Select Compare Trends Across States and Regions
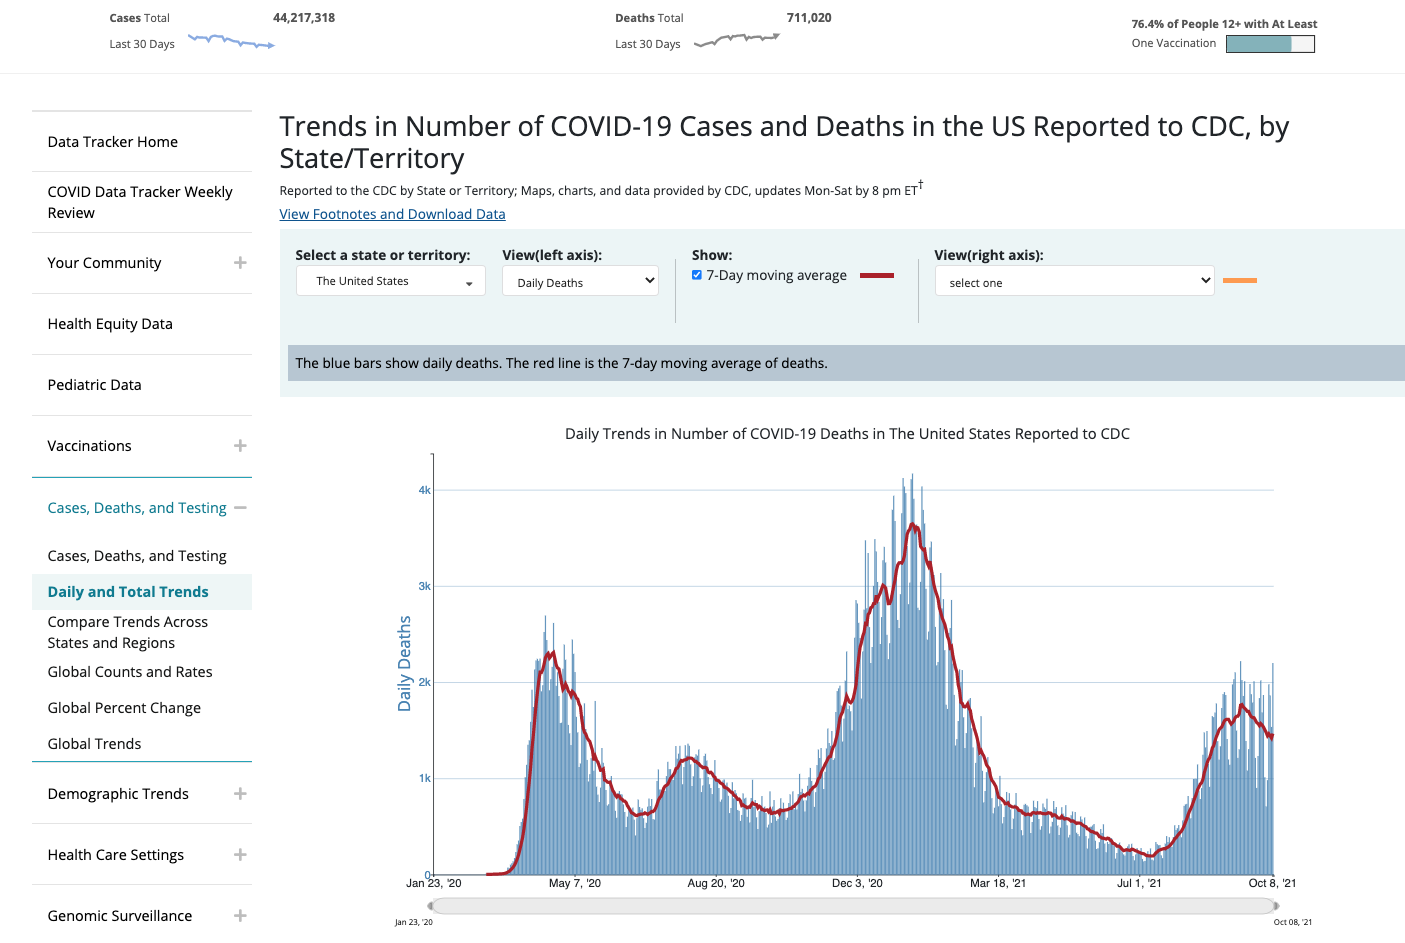The image size is (1405, 943). (x=127, y=632)
